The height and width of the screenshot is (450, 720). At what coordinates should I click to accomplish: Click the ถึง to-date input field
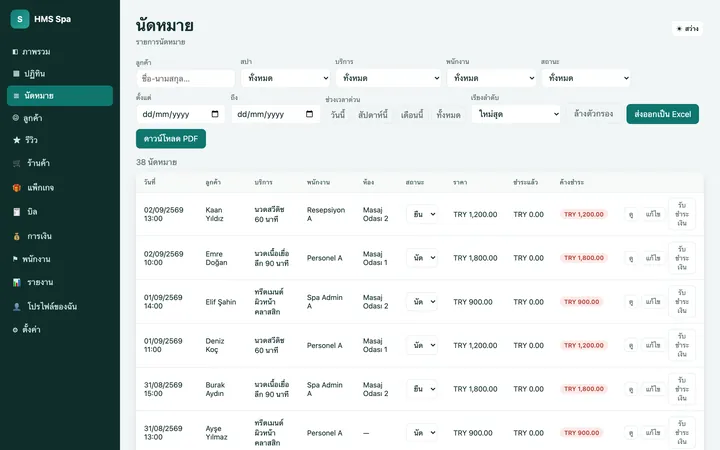pos(276,114)
